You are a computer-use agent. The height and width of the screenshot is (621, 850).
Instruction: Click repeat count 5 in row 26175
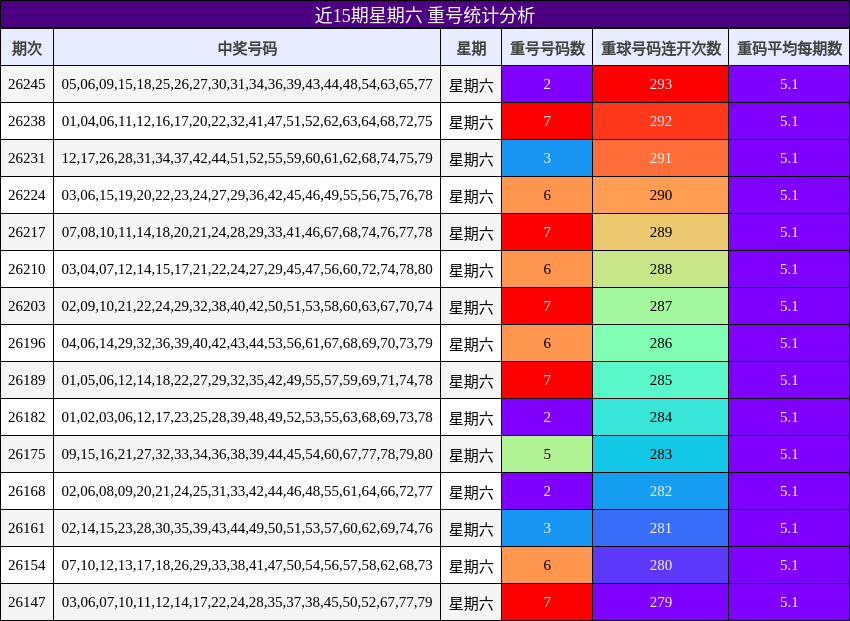pyautogui.click(x=547, y=454)
